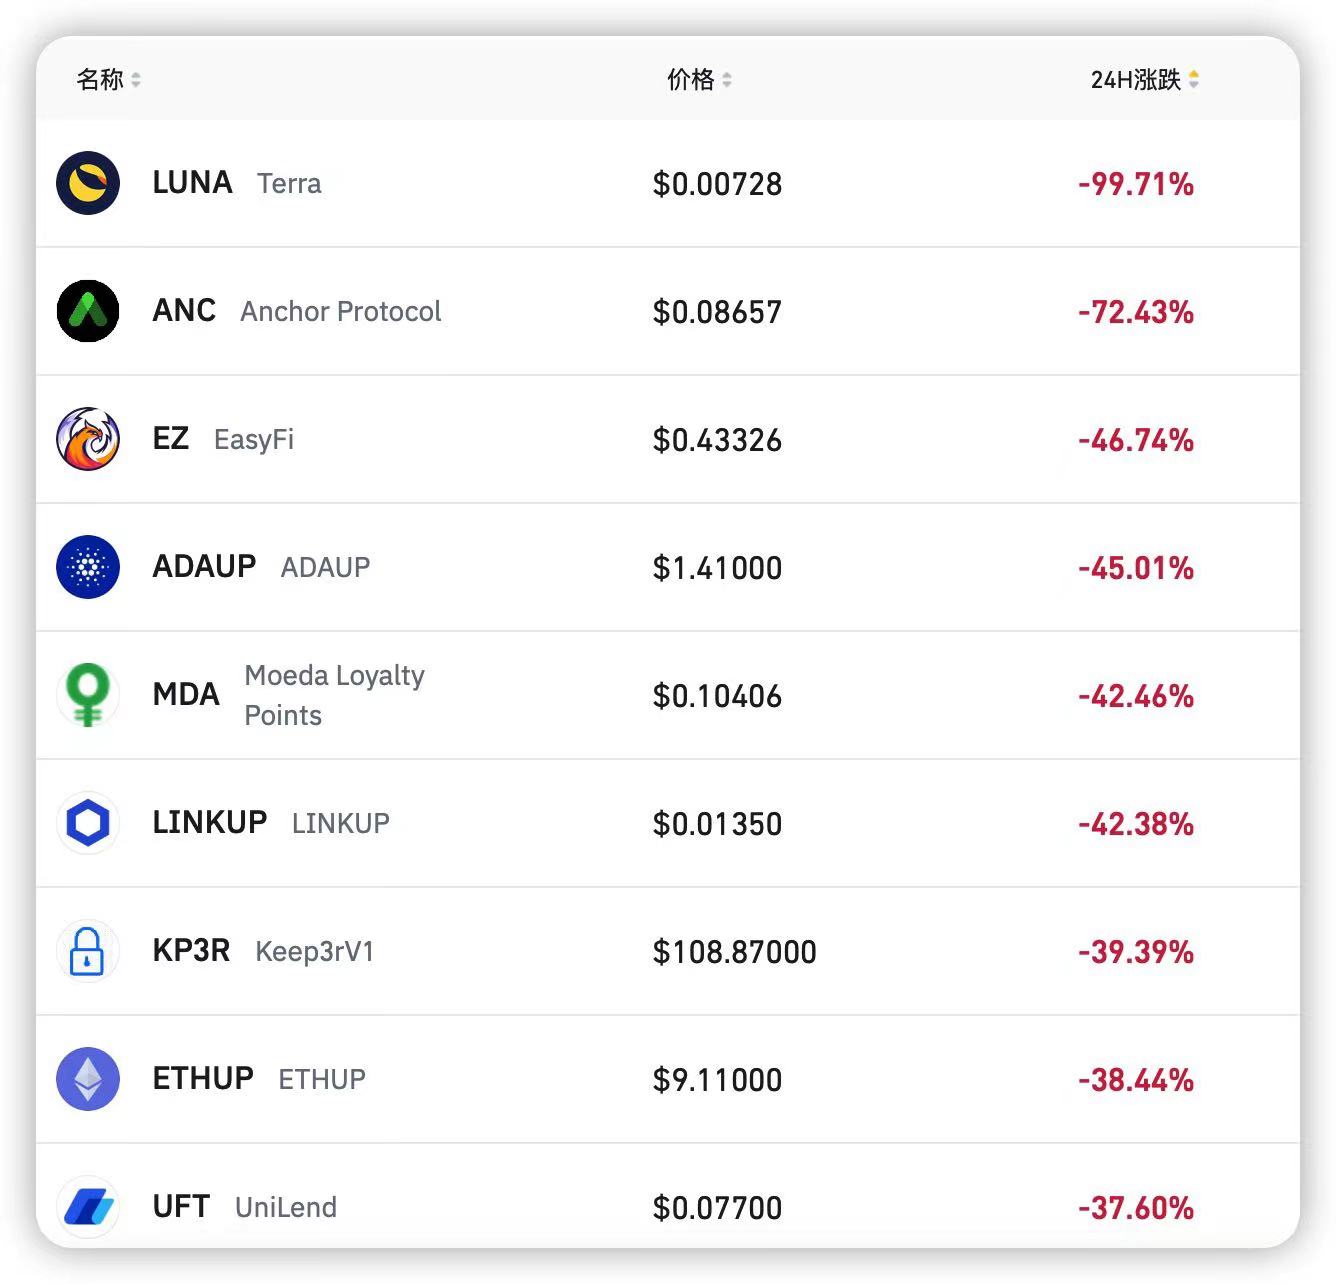Sort the list by 价格 column

[x=699, y=79]
